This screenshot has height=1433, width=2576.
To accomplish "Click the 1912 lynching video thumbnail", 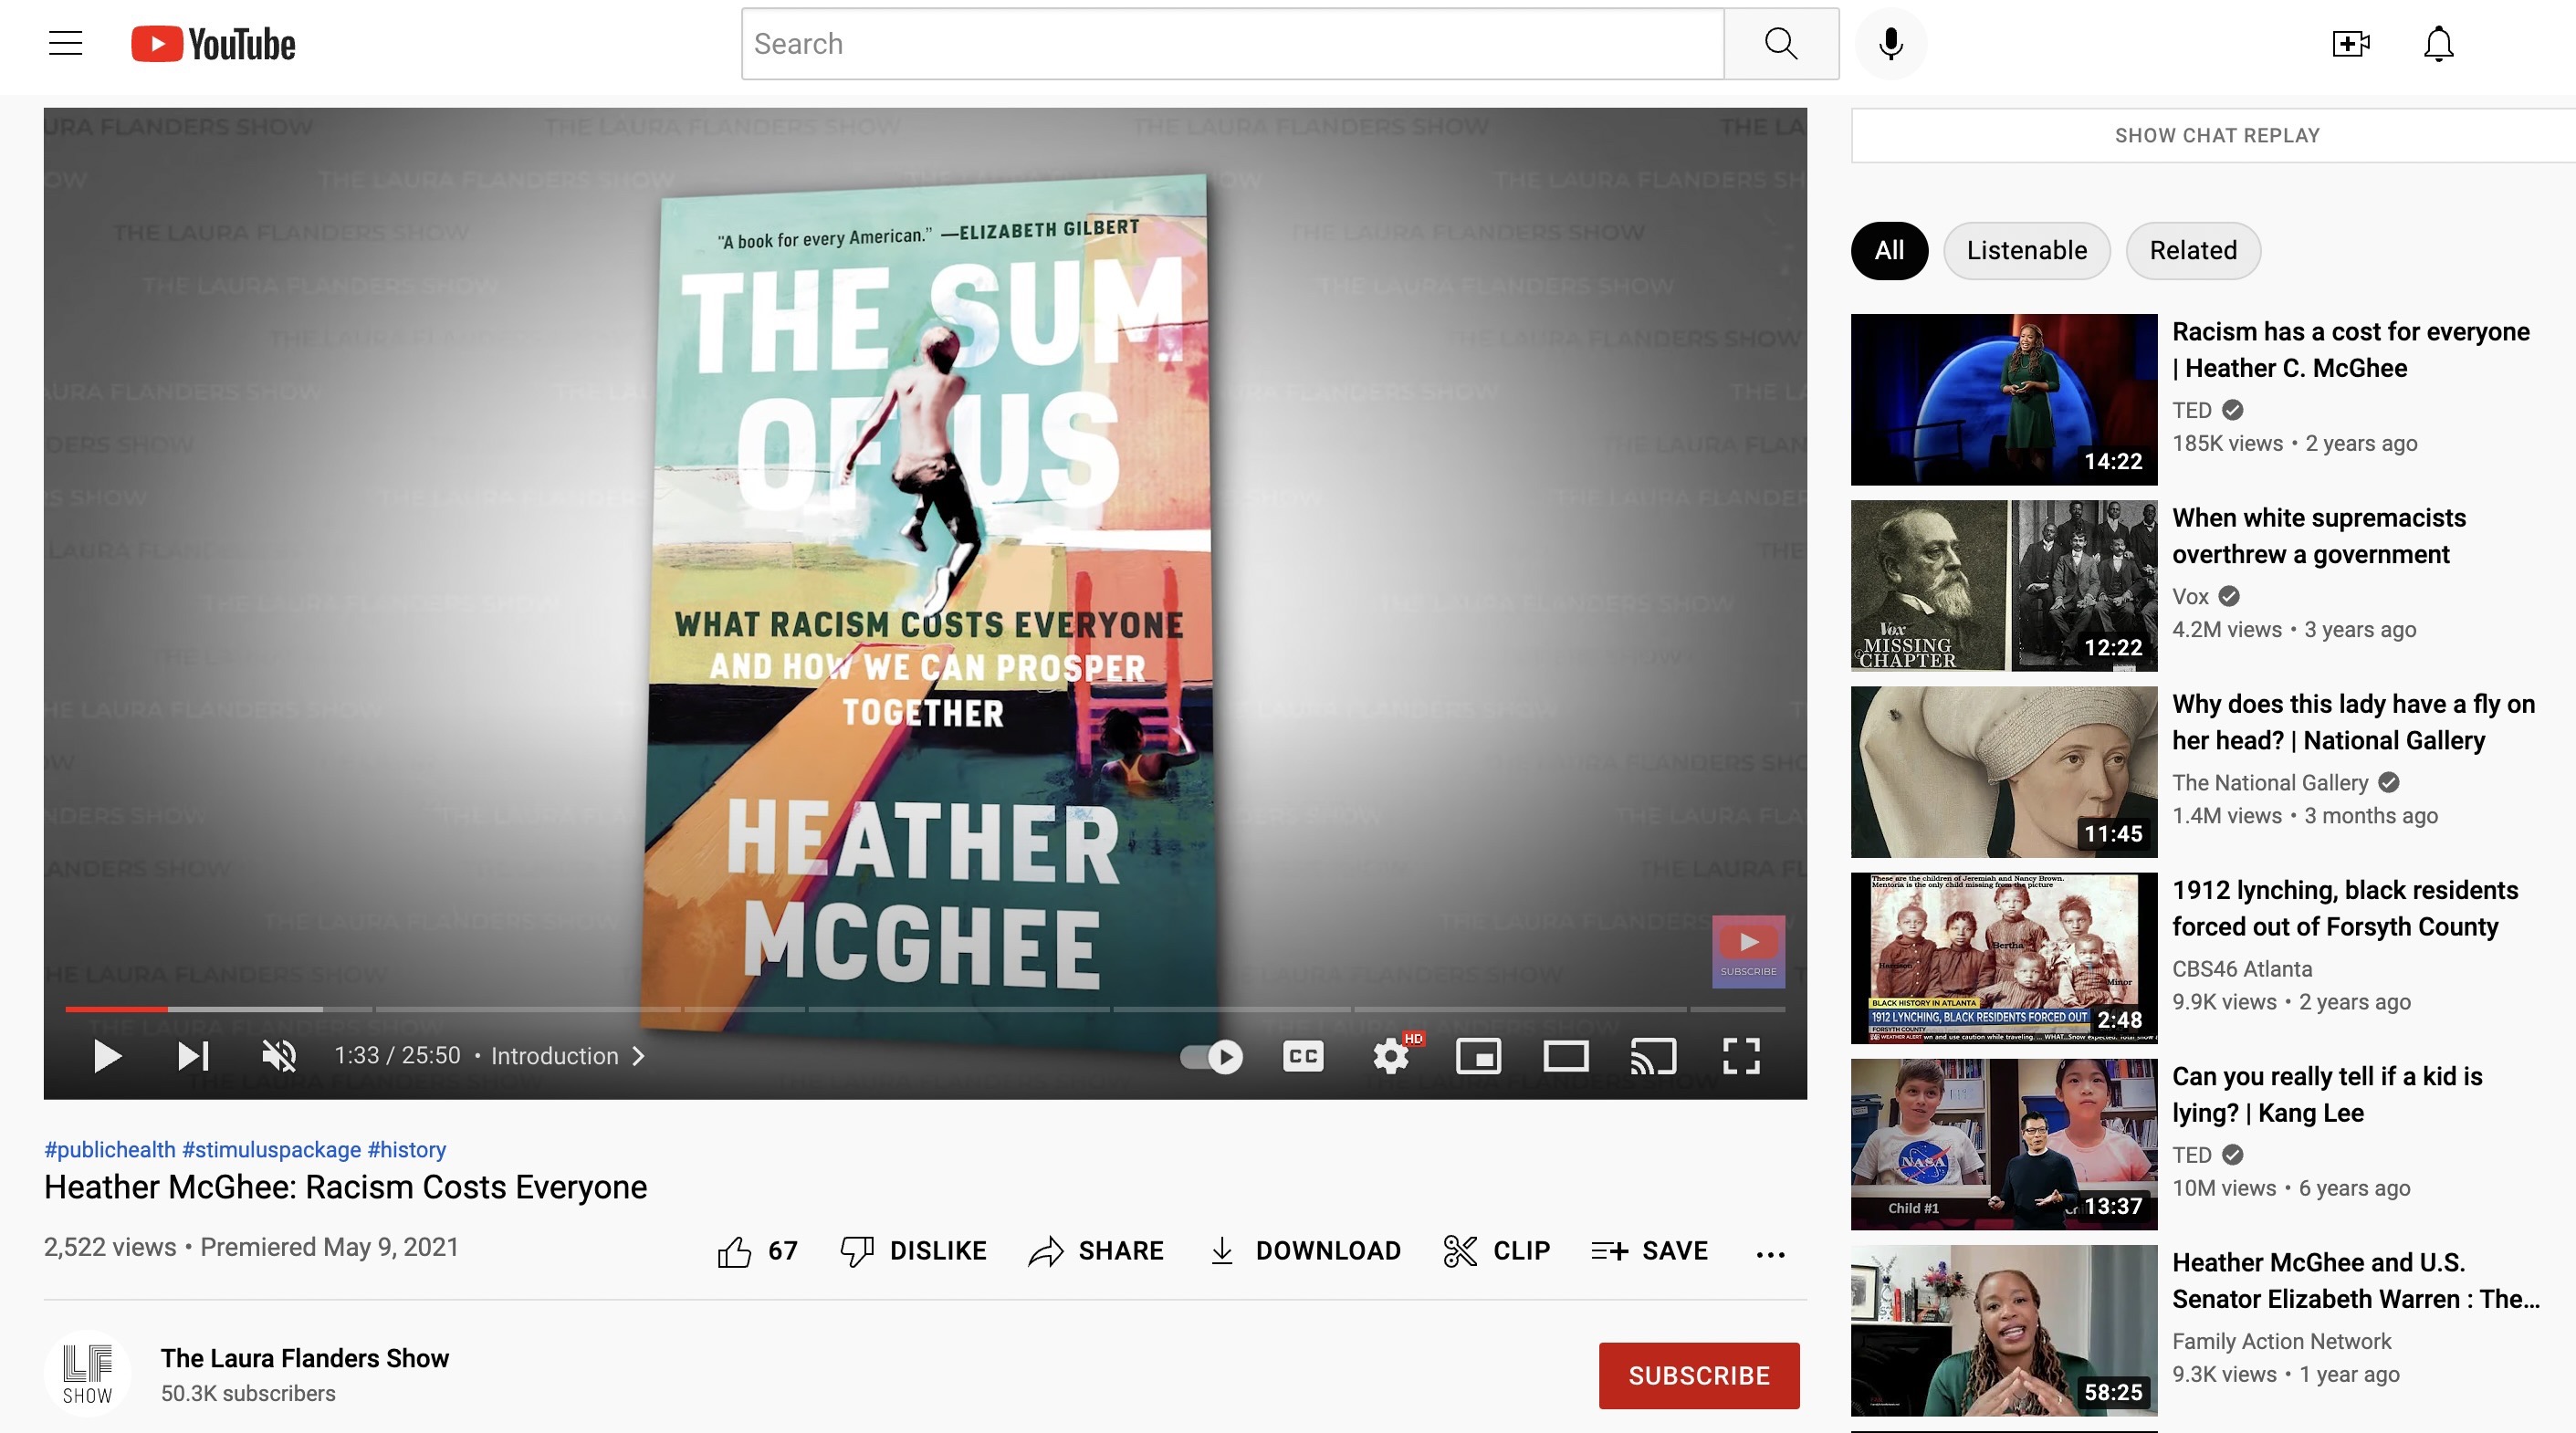I will 2004,958.
